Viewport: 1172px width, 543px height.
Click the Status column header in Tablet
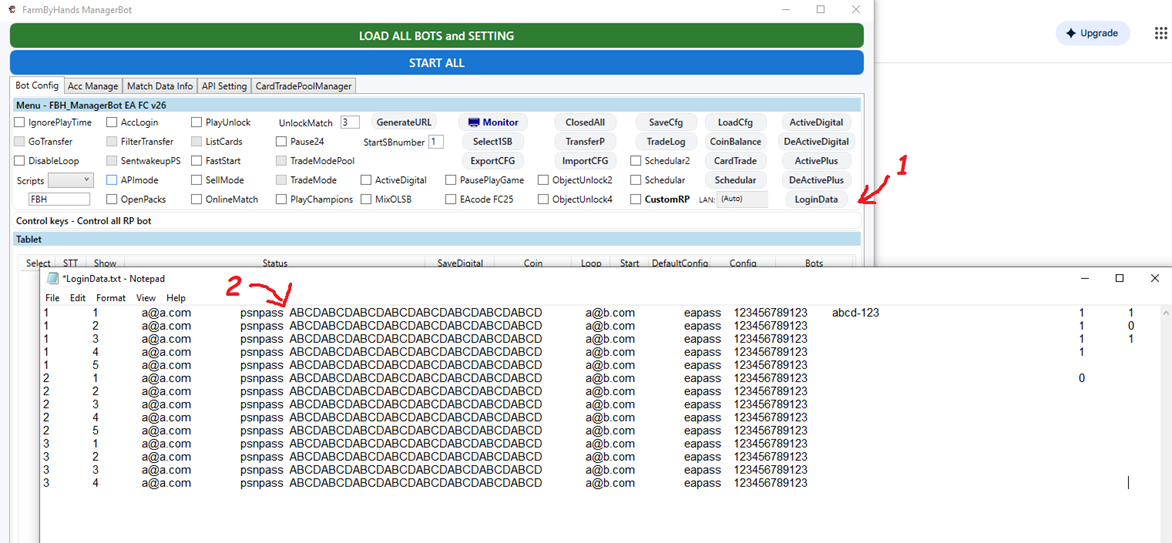(275, 263)
